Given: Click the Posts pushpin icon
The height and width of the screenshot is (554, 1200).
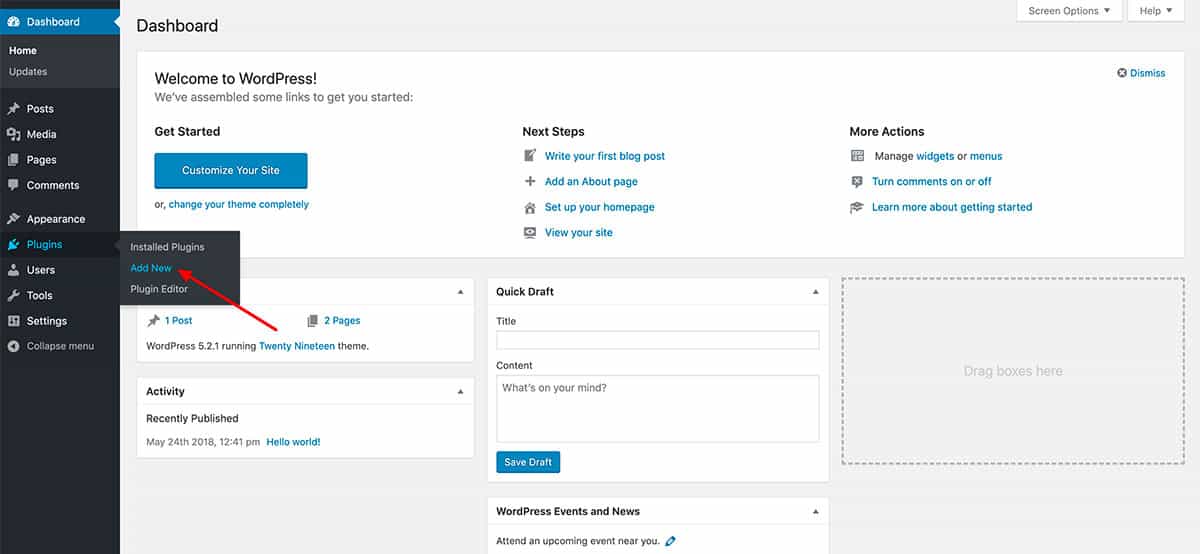Looking at the screenshot, I should (13, 109).
